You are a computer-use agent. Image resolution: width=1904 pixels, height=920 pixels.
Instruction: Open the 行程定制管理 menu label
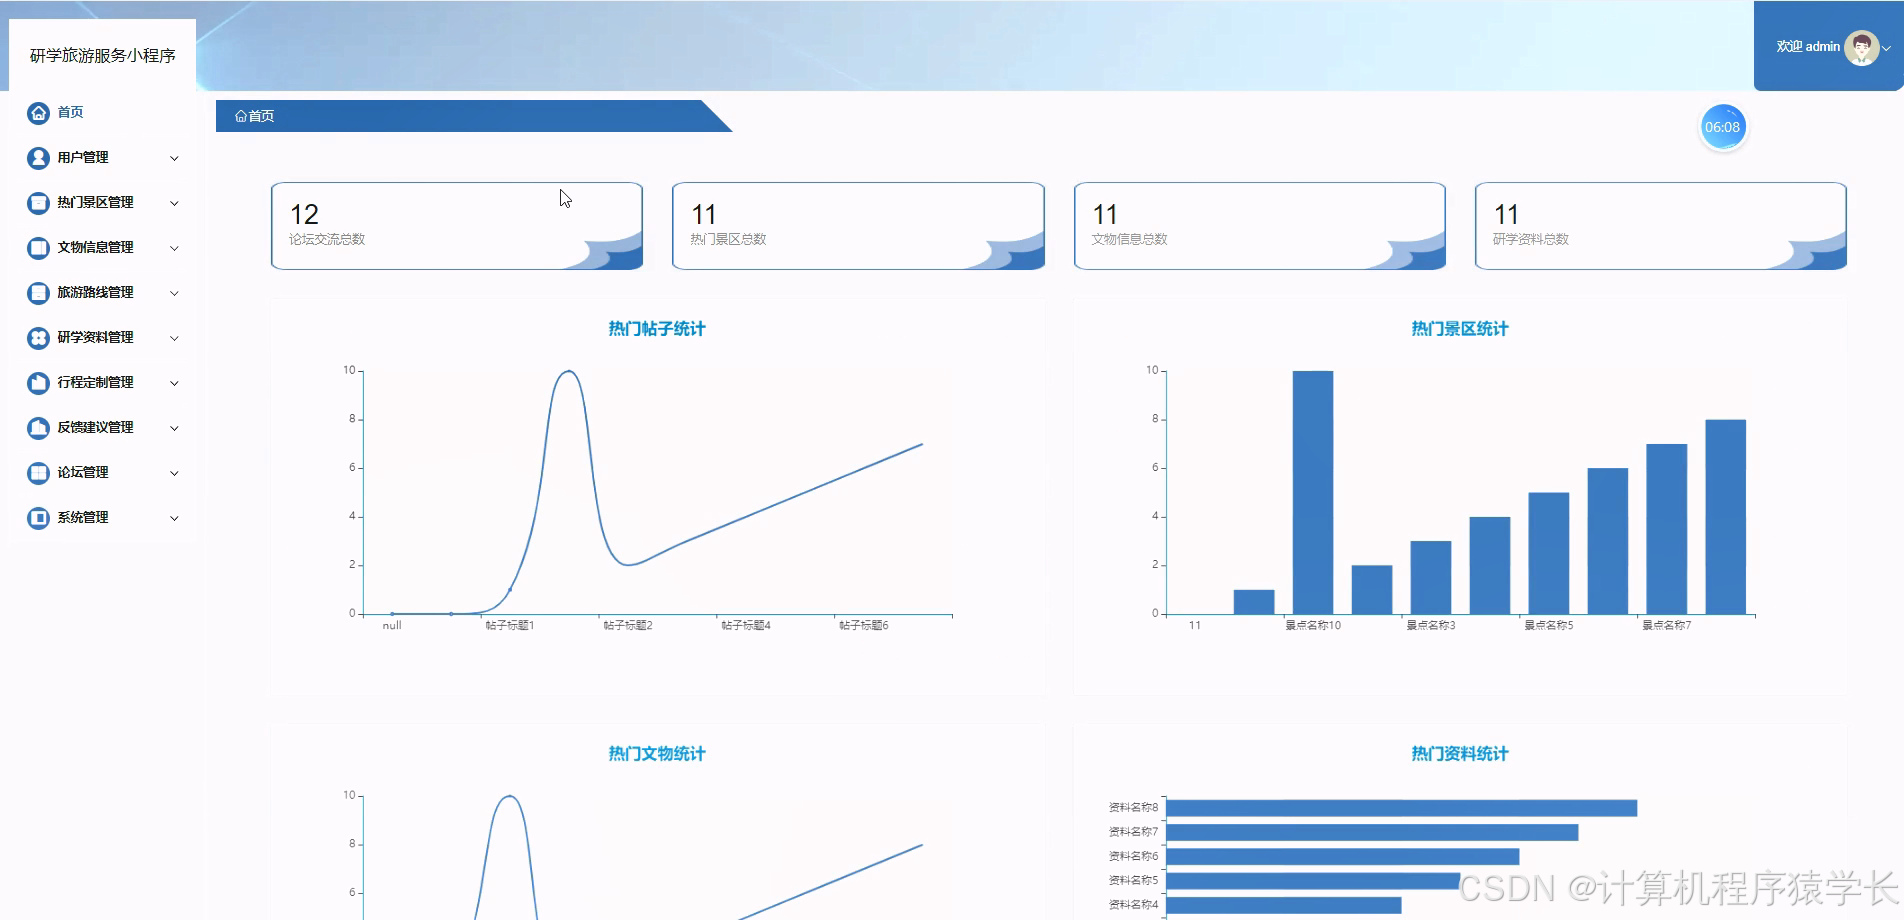coord(95,383)
